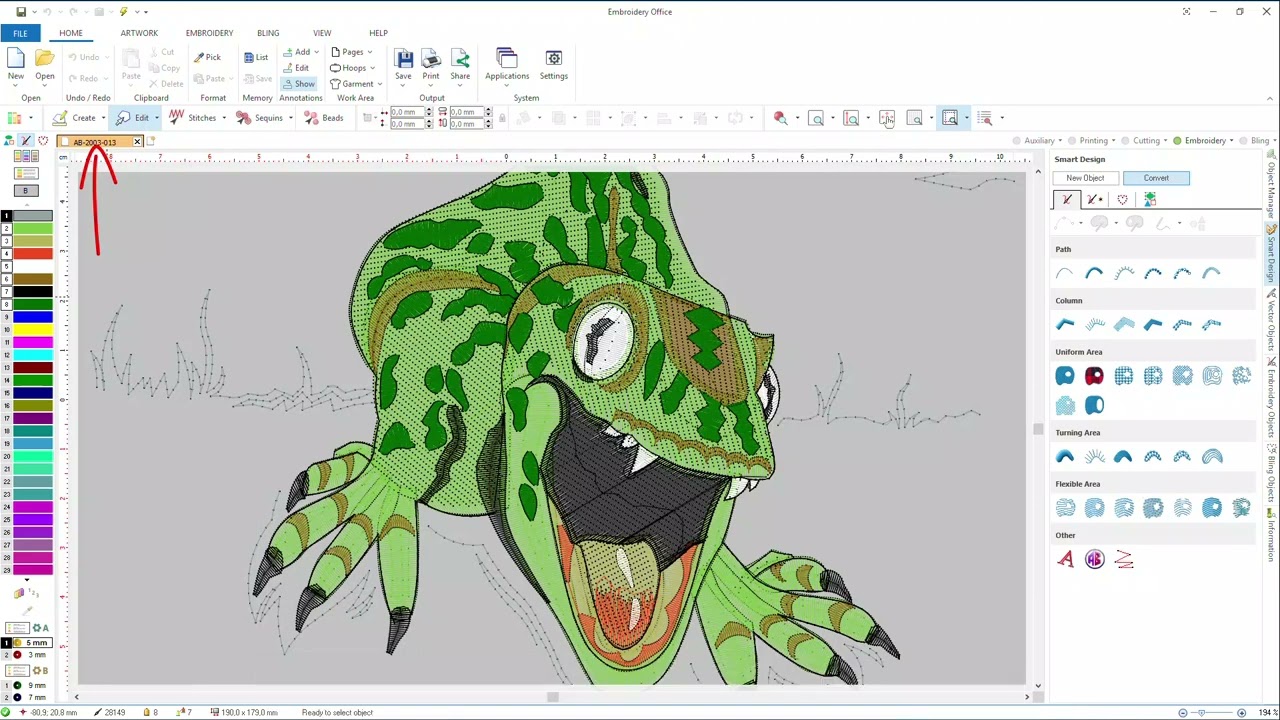The width and height of the screenshot is (1280, 720).
Task: Switch to the VIEW ribbon tab
Action: tap(322, 33)
